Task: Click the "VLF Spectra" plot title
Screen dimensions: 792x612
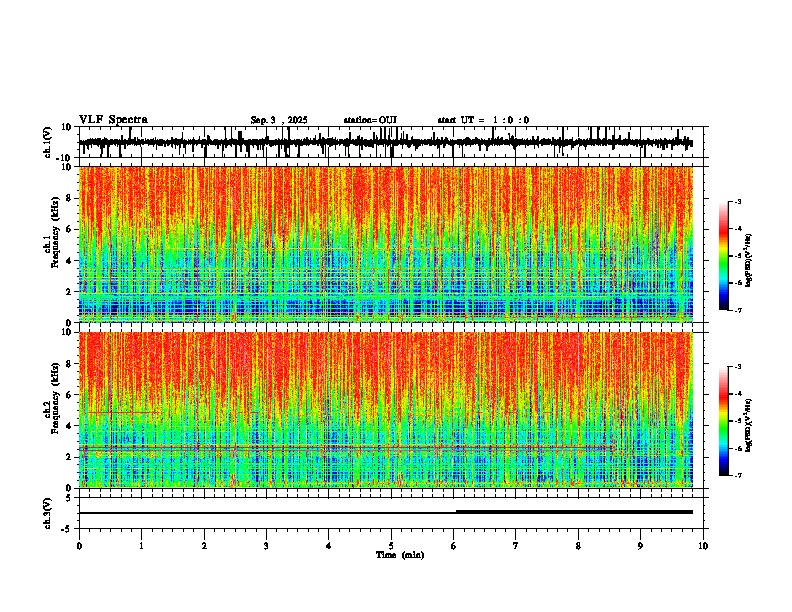Action: pos(113,120)
